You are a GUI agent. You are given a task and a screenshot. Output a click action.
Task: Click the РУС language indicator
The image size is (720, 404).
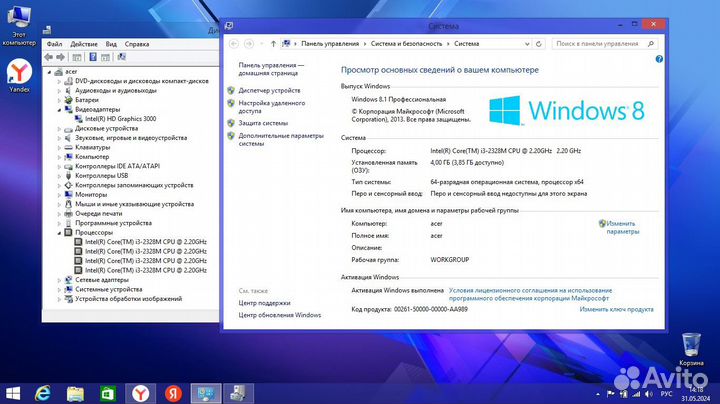[x=666, y=394]
